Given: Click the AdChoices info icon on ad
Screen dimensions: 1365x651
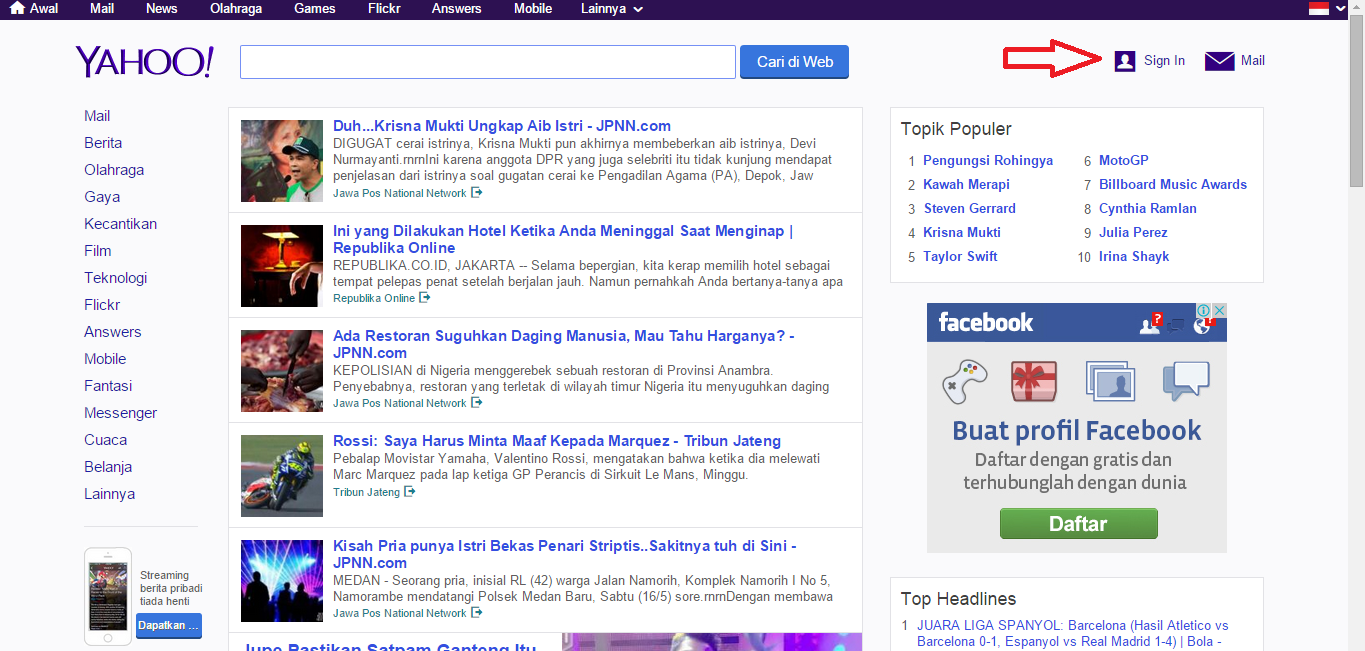Looking at the screenshot, I should click(1205, 311).
